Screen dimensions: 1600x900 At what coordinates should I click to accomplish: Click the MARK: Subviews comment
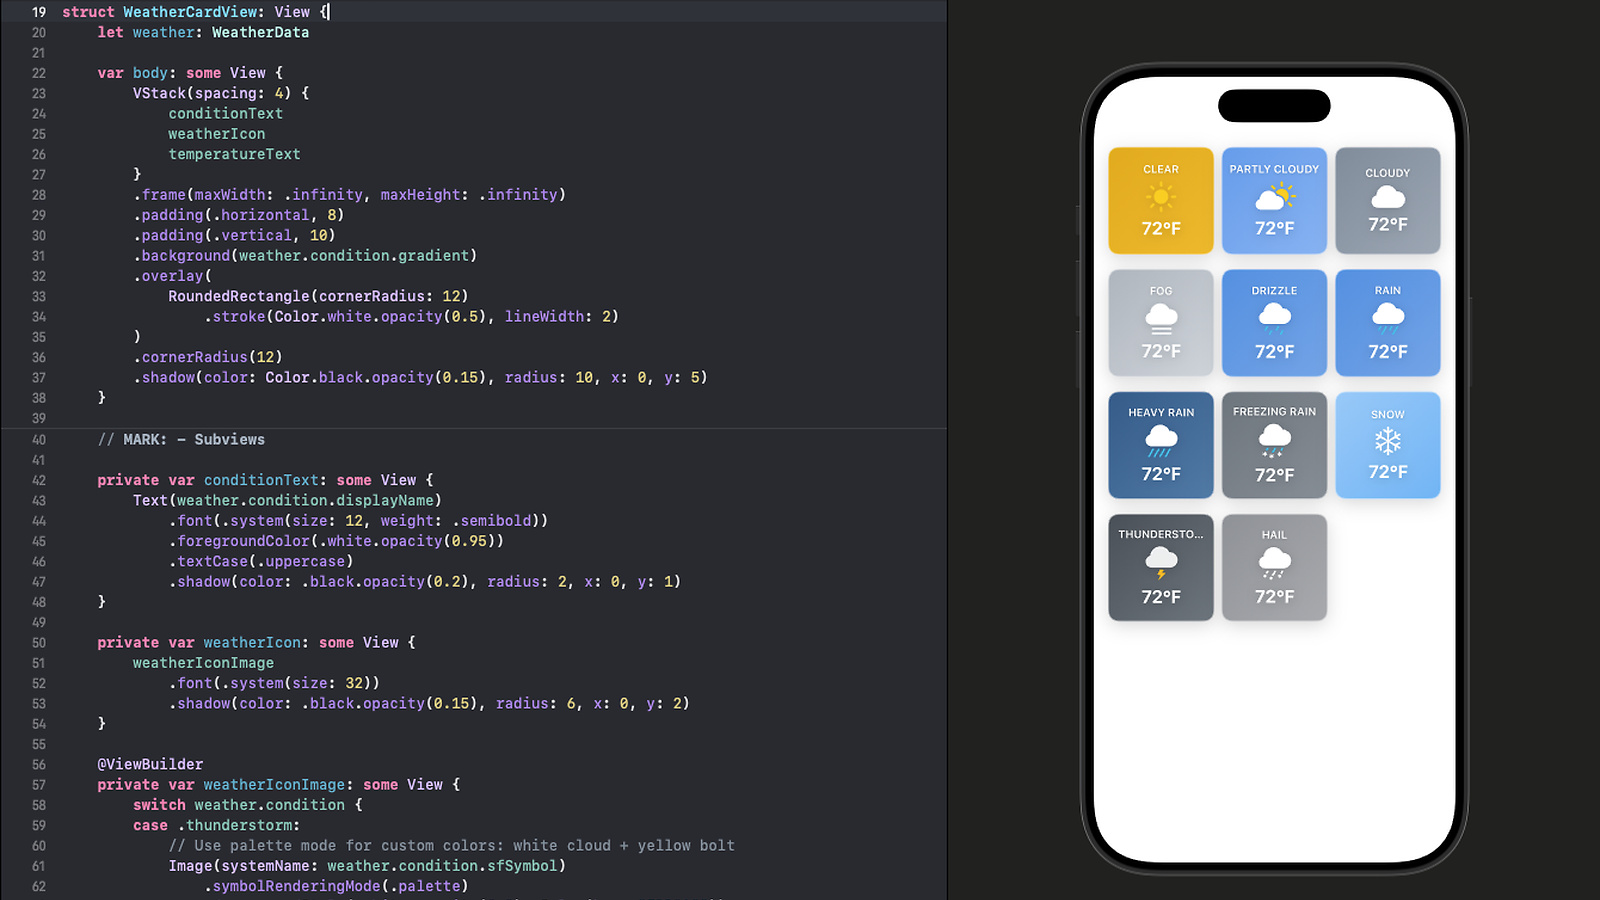[182, 439]
